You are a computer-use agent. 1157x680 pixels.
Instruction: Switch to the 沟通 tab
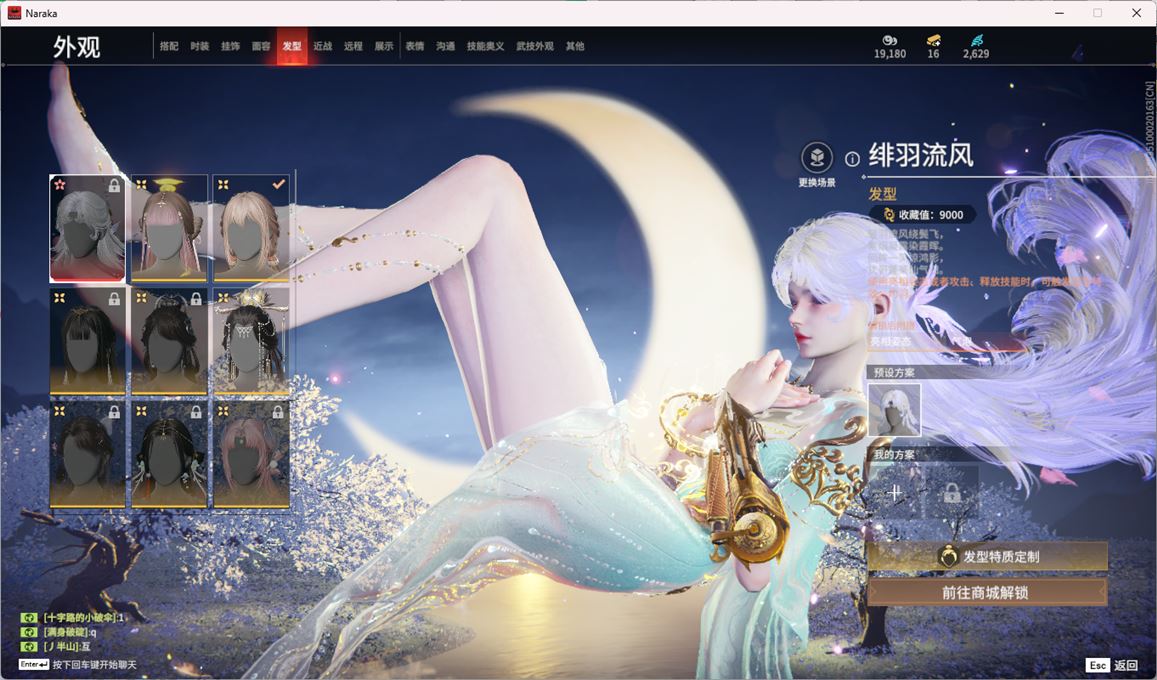[446, 46]
